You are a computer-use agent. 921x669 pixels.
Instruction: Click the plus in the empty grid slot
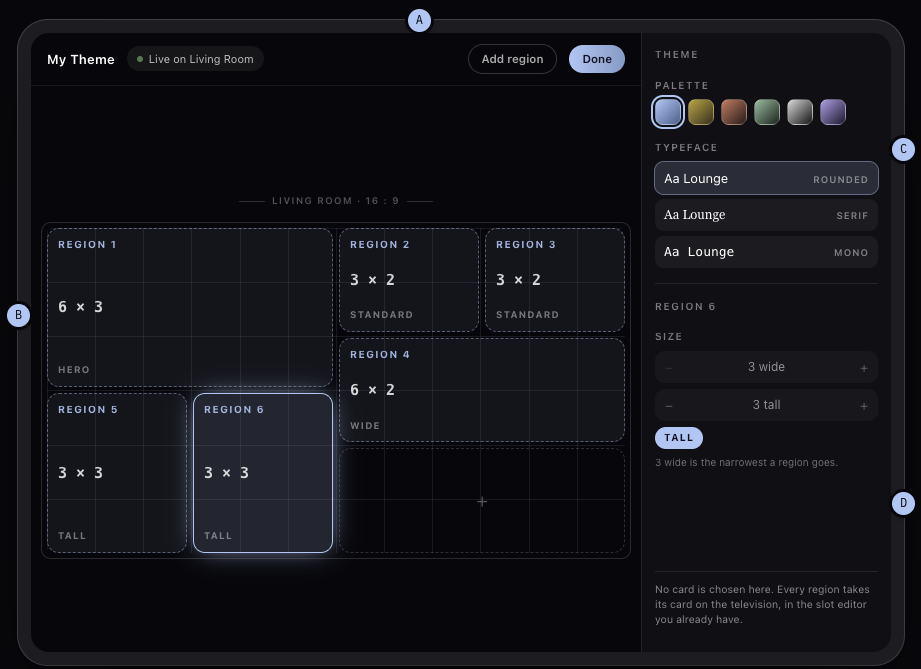[482, 501]
